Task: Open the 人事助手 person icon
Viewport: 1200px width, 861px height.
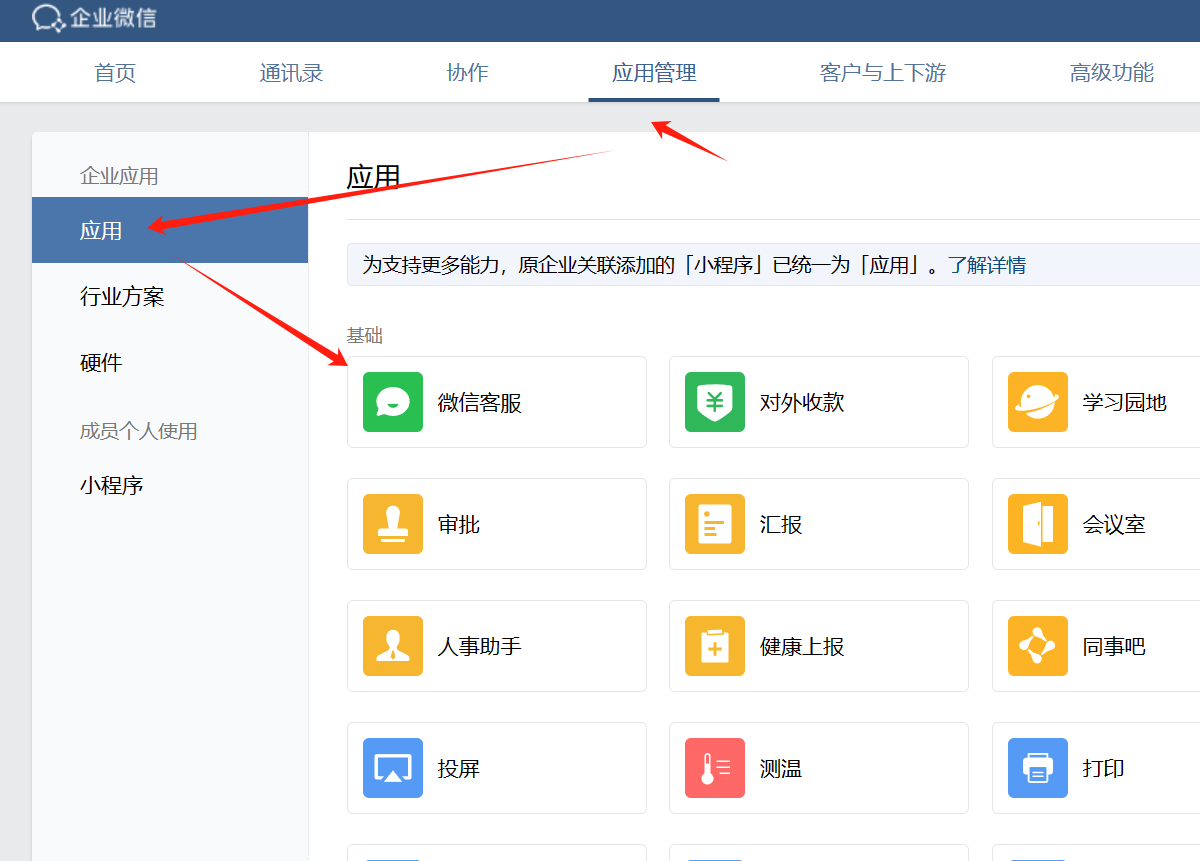Action: pyautogui.click(x=393, y=646)
